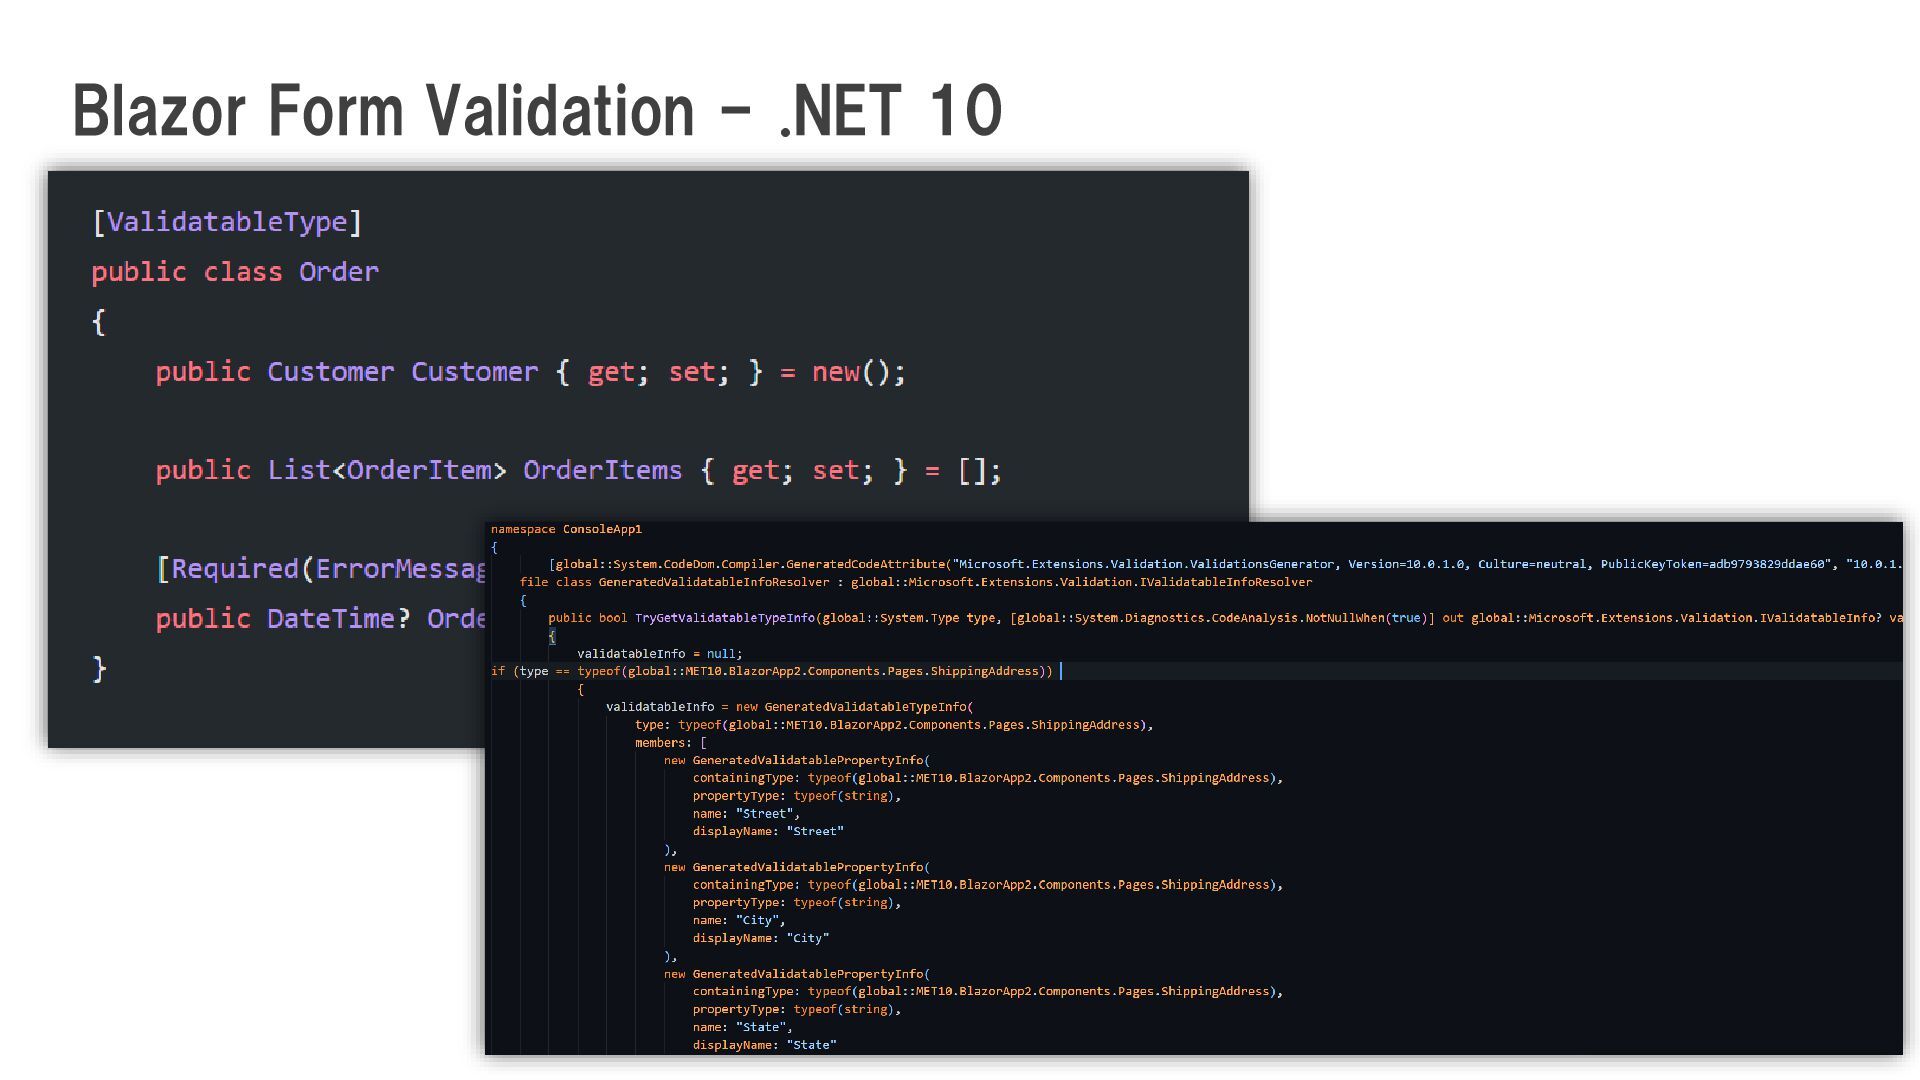Viewport: 1920px width, 1080px height.
Task: Click the name: "Street" value
Action: pyautogui.click(x=766, y=814)
